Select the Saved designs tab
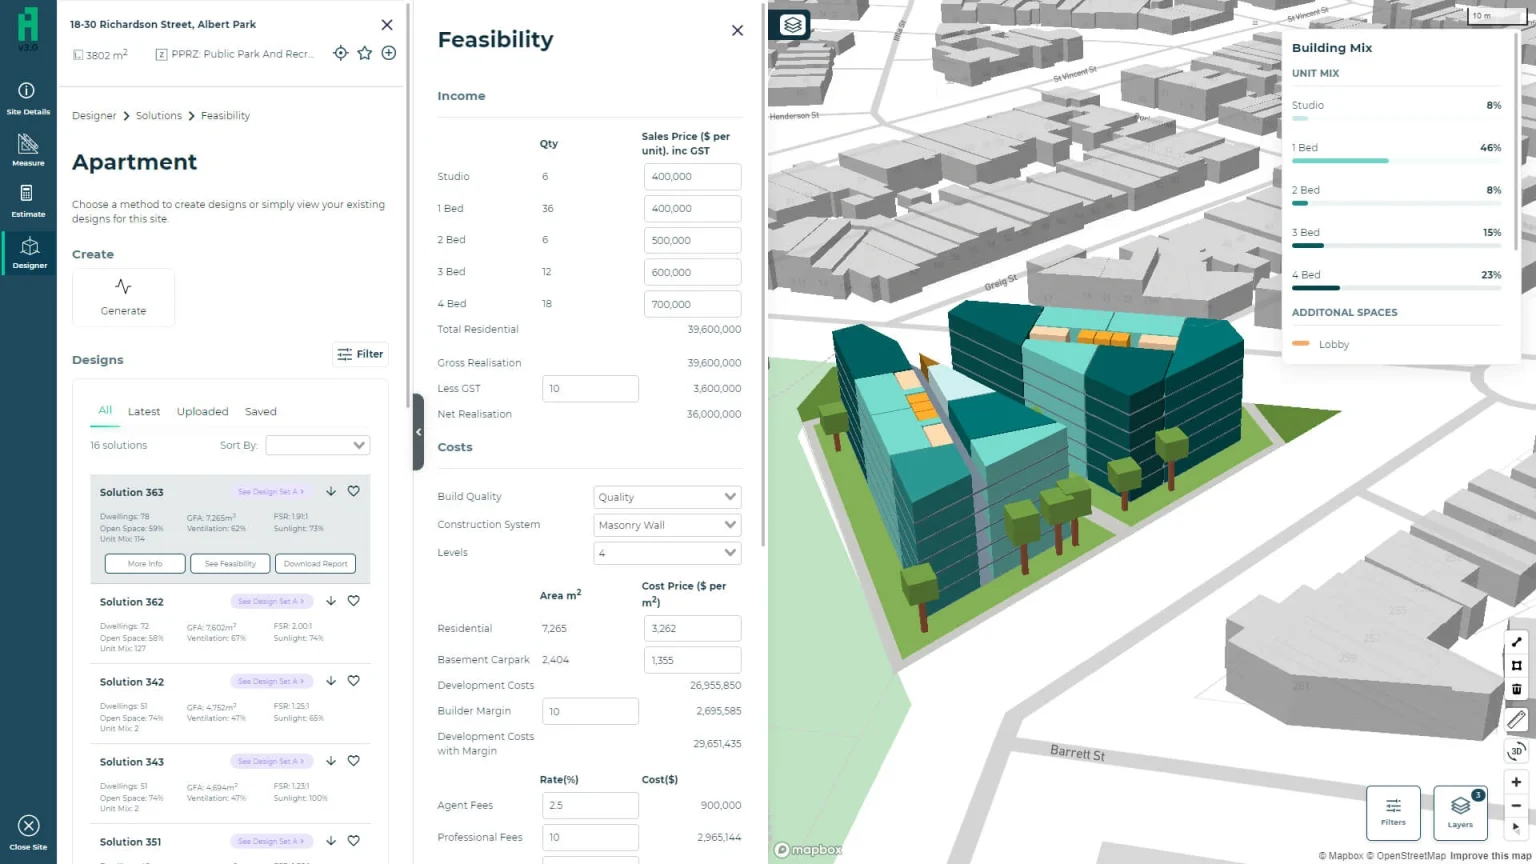The height and width of the screenshot is (864, 1536). [261, 412]
